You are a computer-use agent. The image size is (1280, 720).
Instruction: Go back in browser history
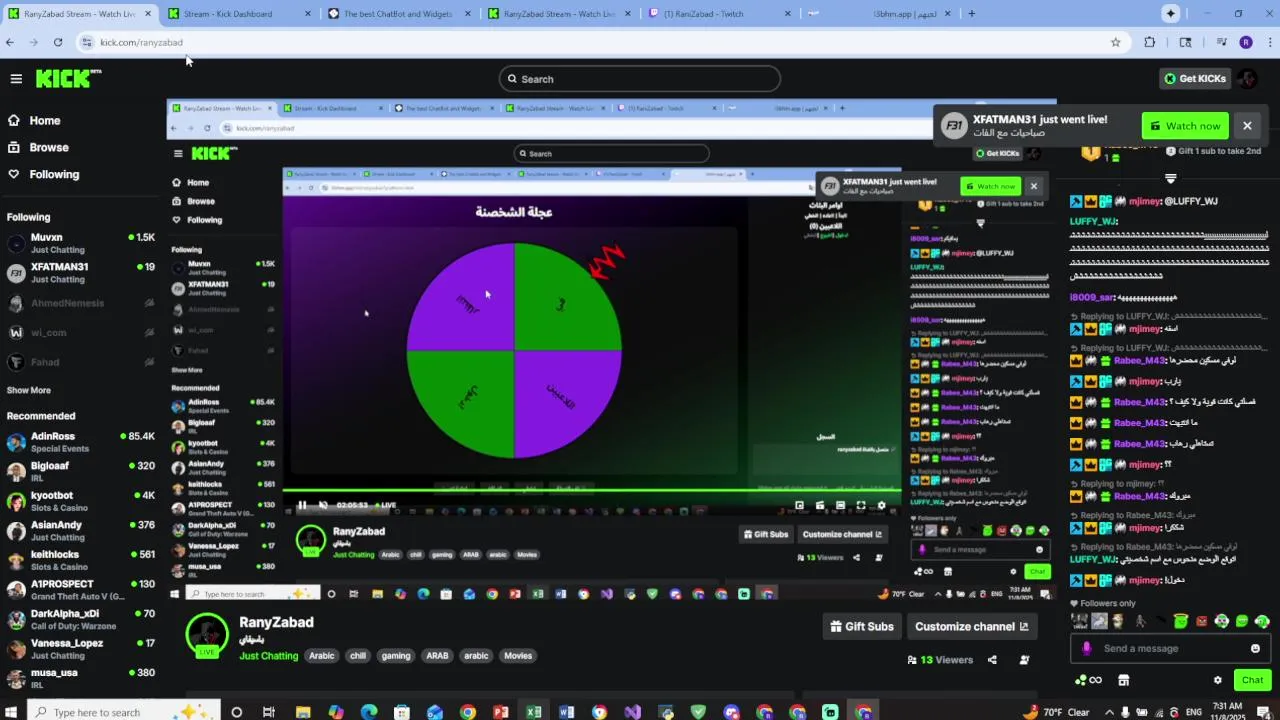click(10, 42)
